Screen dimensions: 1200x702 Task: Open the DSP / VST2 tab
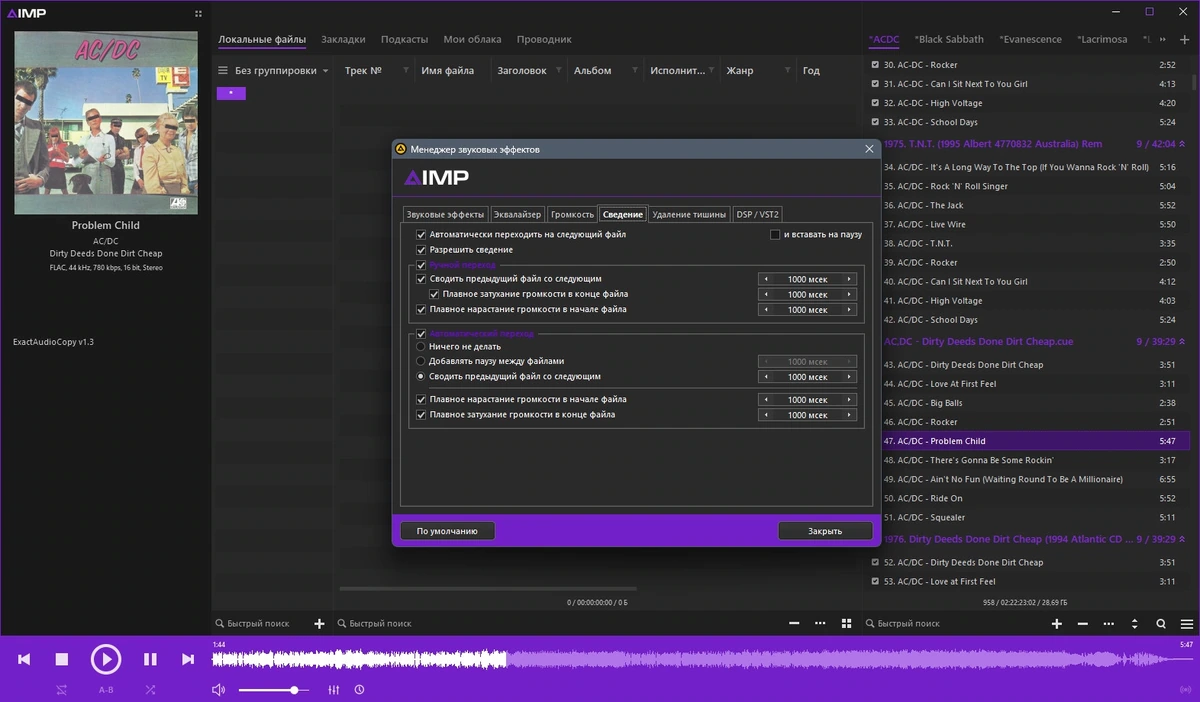point(757,214)
